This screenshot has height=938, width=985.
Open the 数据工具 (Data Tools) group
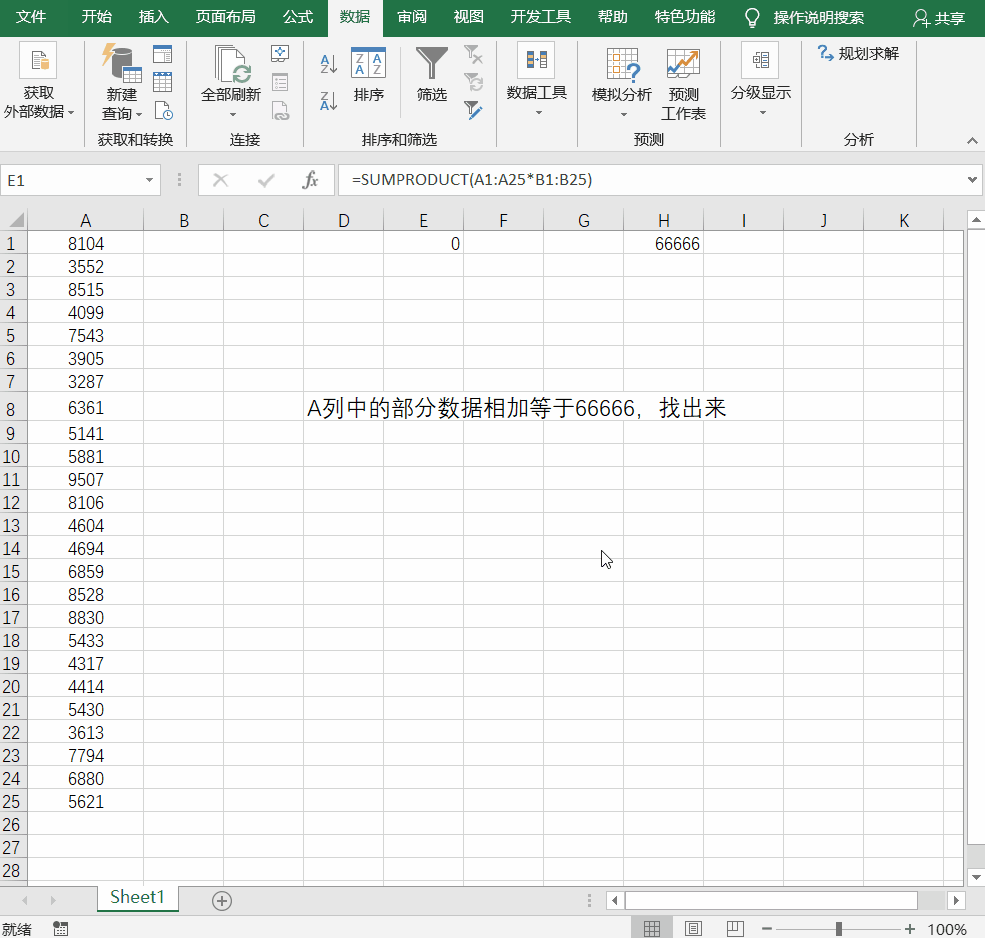pos(536,79)
